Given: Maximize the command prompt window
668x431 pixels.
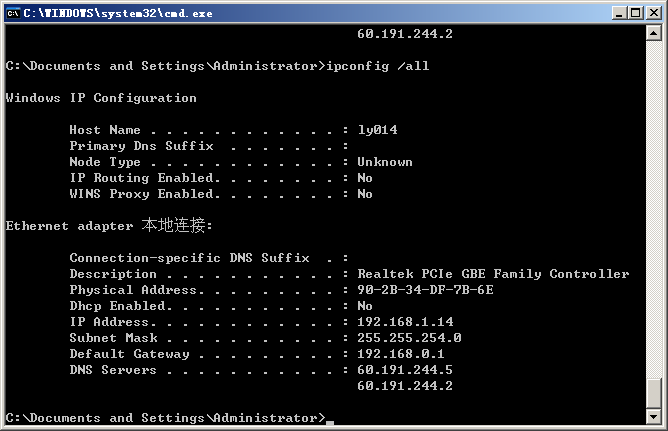Looking at the screenshot, I should (634, 12).
